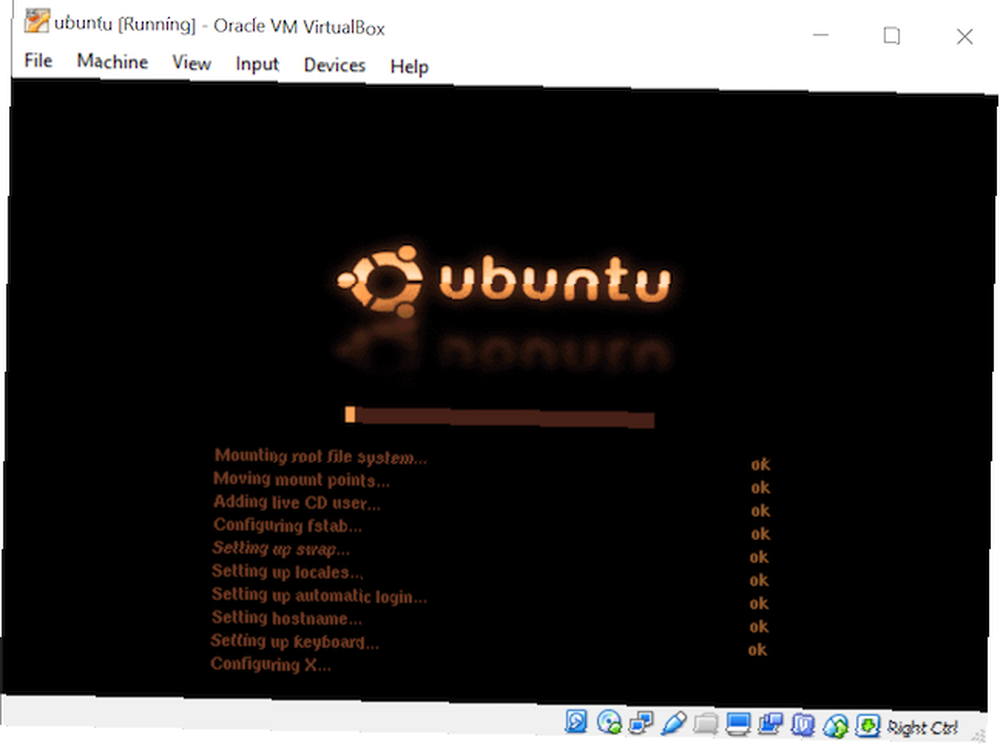Click the 'Configuring X...' line

(270, 665)
